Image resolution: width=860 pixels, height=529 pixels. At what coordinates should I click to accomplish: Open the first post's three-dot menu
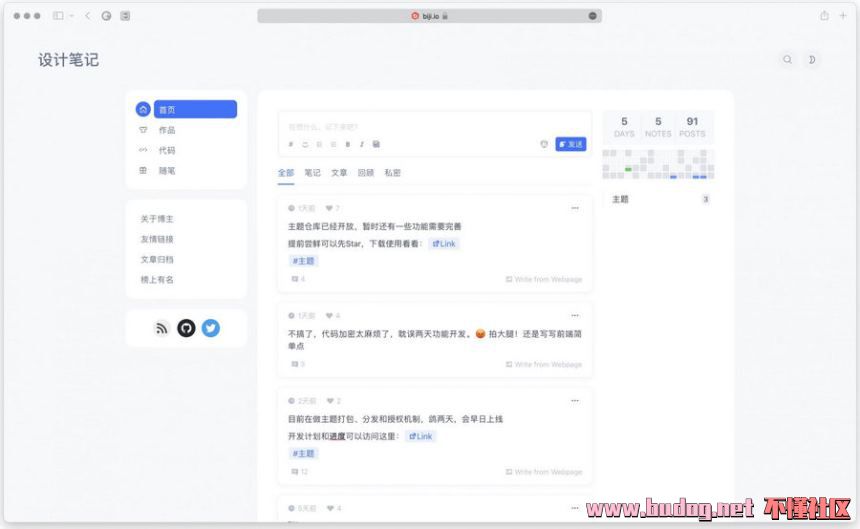(574, 208)
